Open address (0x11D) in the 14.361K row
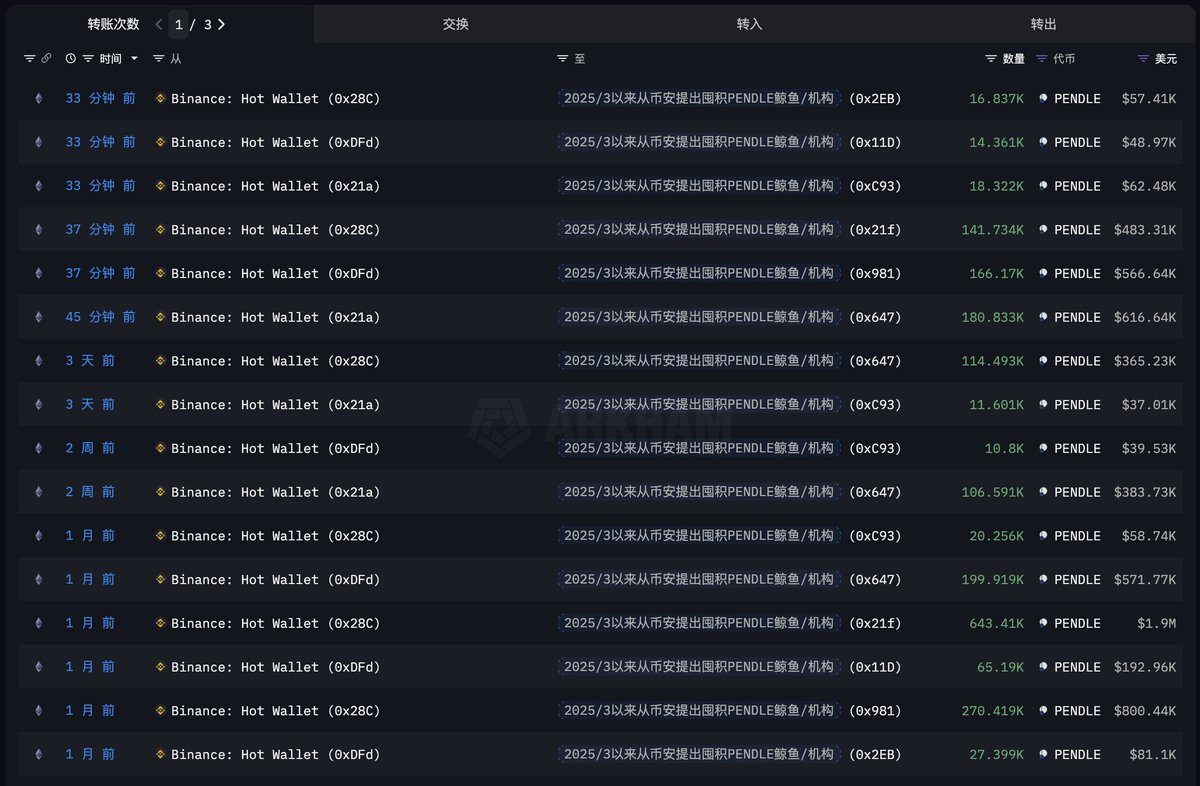 [875, 142]
